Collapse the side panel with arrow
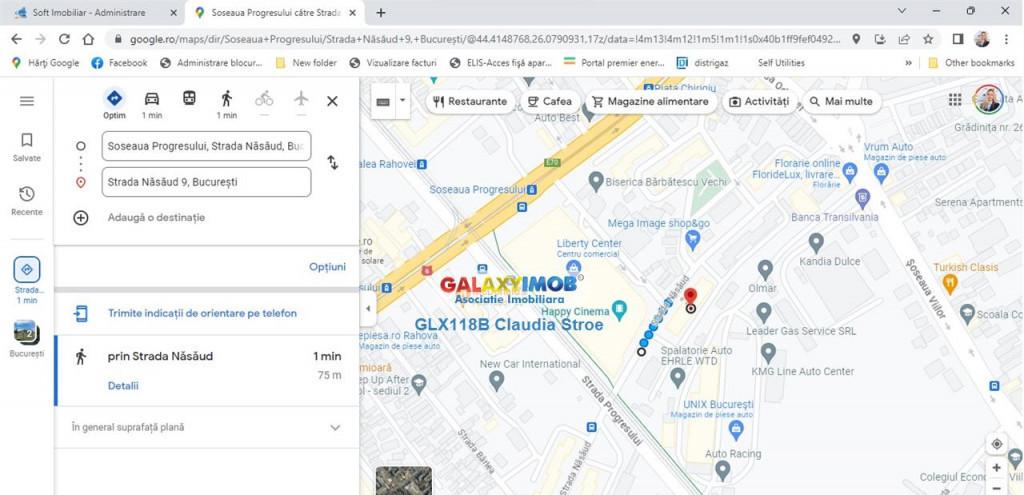Screen dimensions: 1024x495 coord(368,309)
